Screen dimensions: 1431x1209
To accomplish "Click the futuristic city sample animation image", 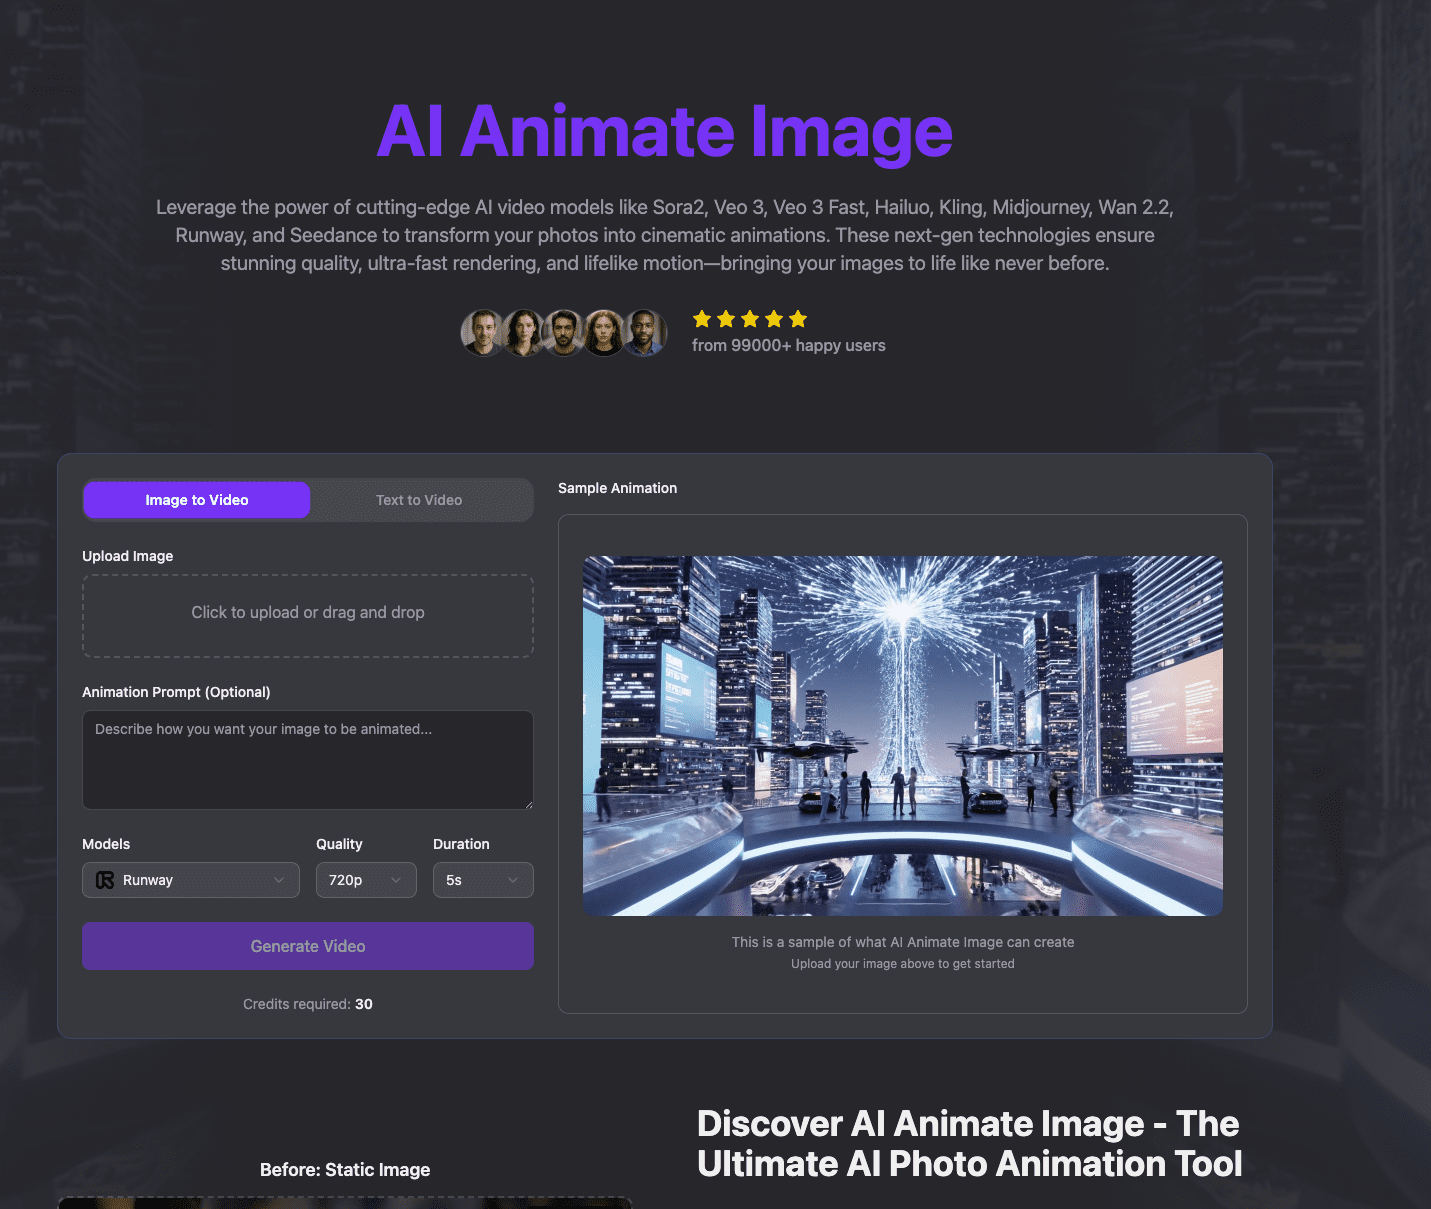I will (902, 735).
